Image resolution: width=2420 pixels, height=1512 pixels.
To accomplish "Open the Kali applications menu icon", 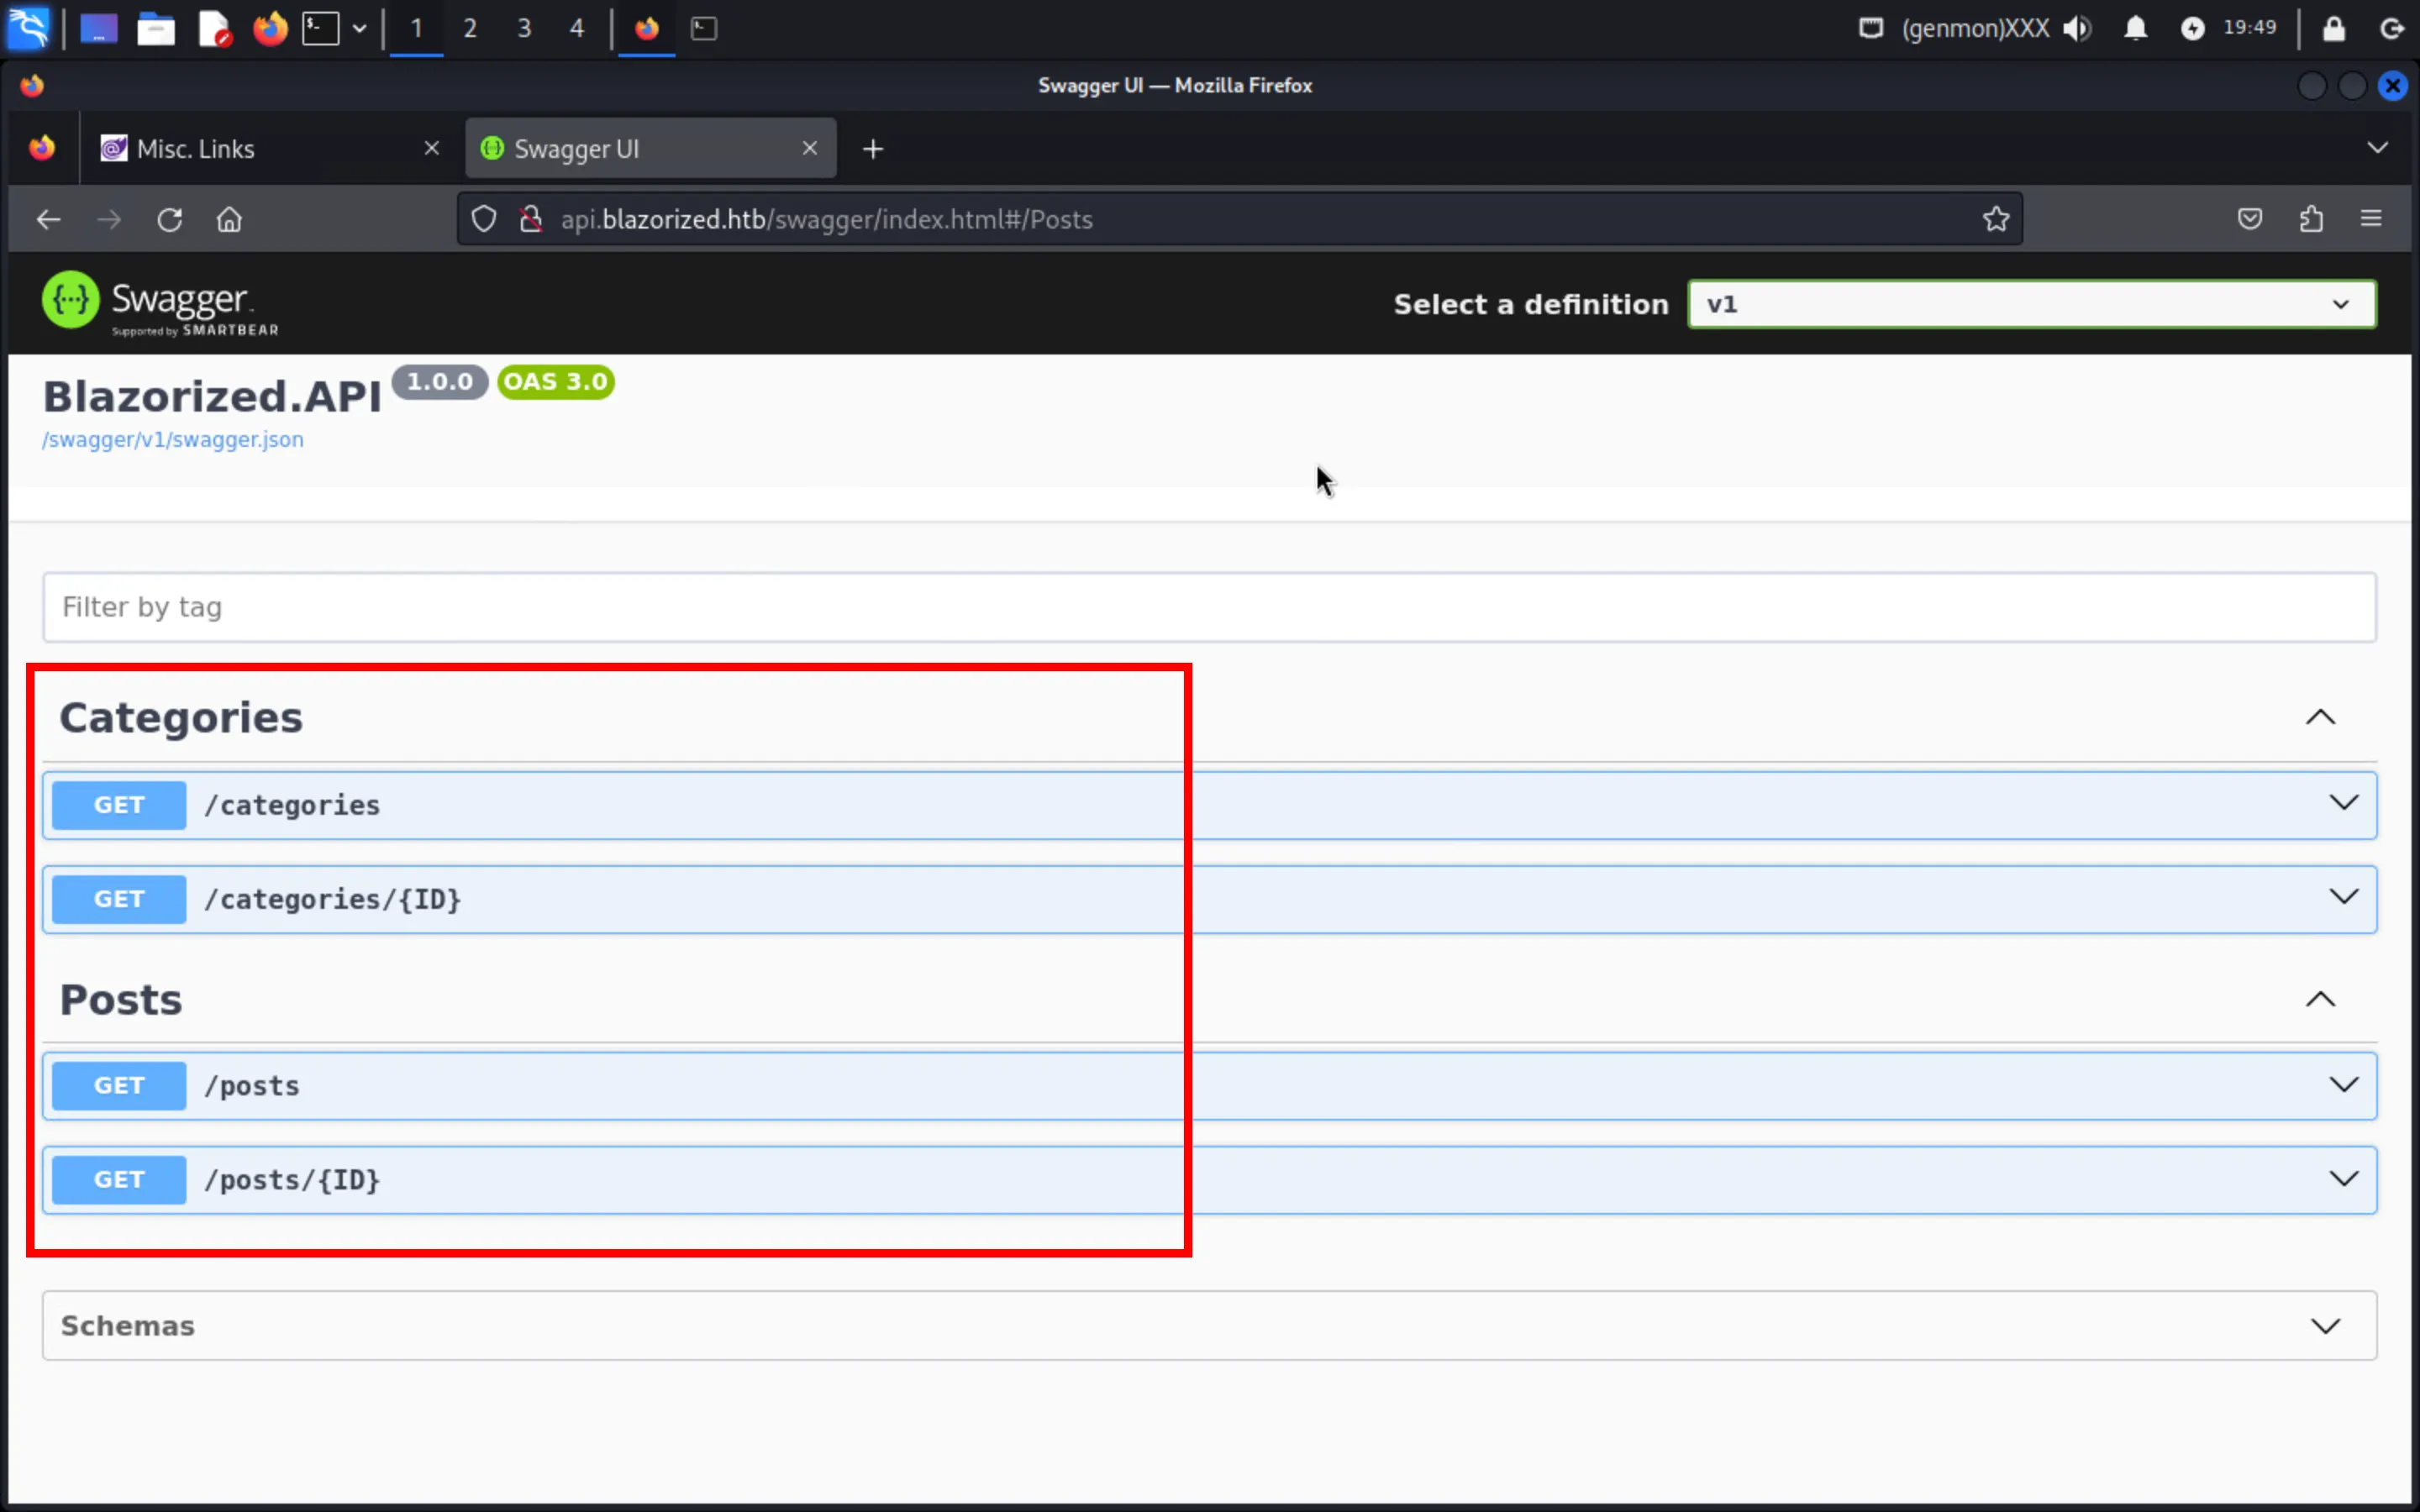I will [28, 28].
